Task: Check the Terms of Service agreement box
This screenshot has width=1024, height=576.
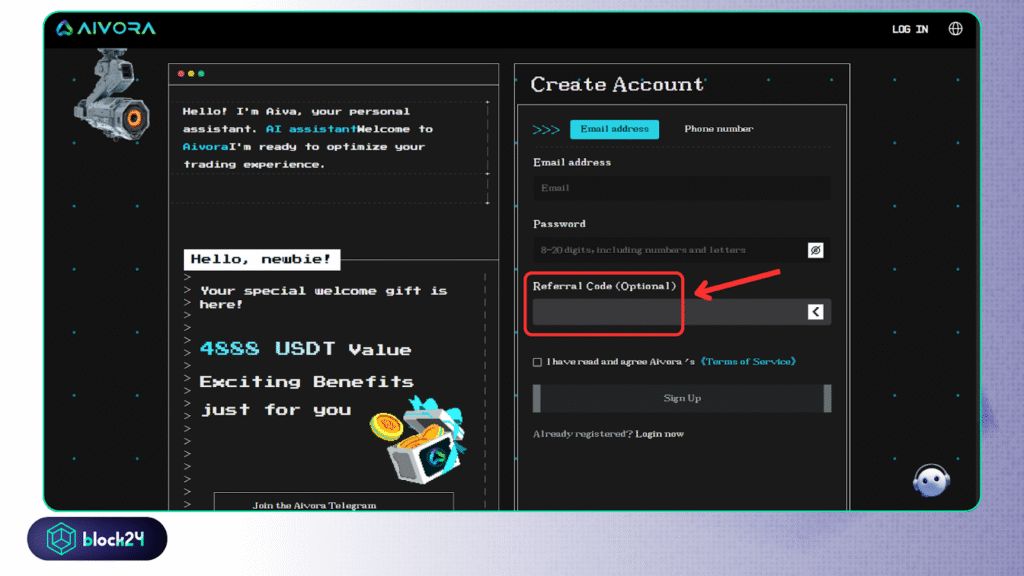Action: (x=538, y=362)
